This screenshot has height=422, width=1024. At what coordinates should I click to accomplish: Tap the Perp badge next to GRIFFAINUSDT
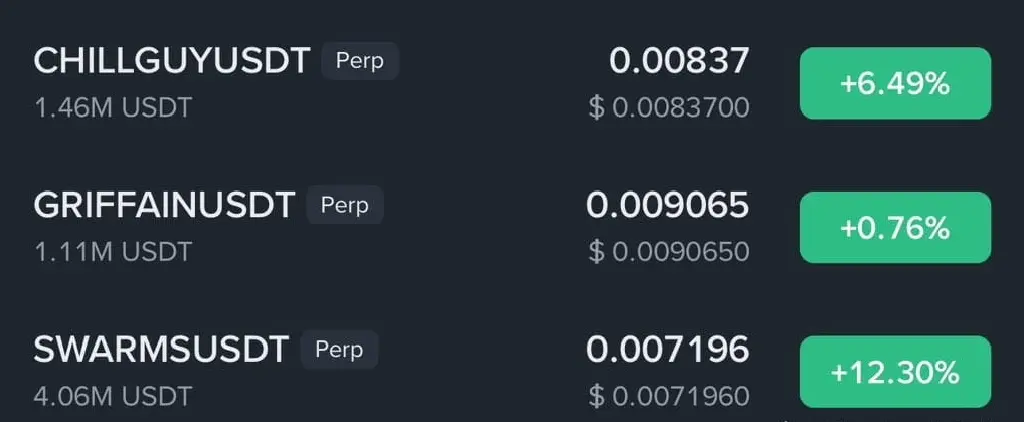[x=345, y=205]
